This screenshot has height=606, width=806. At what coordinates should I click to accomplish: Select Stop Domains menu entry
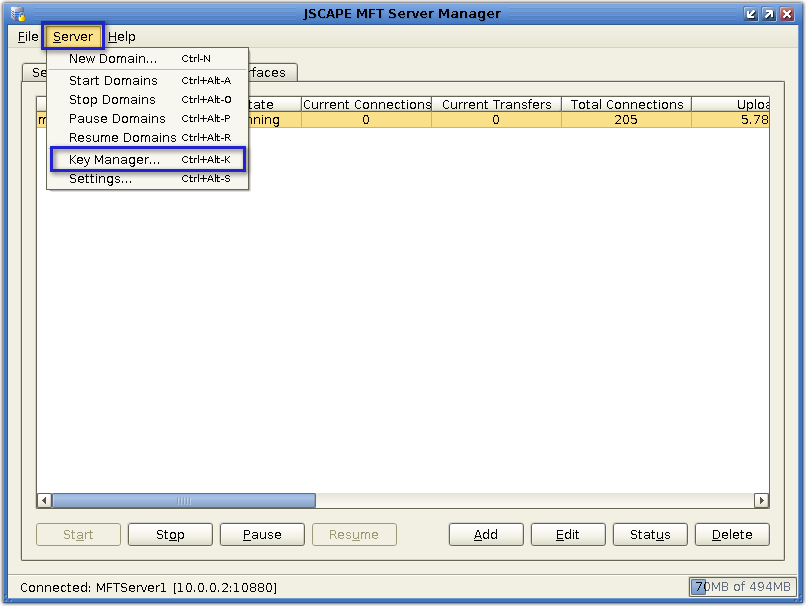pyautogui.click(x=148, y=100)
